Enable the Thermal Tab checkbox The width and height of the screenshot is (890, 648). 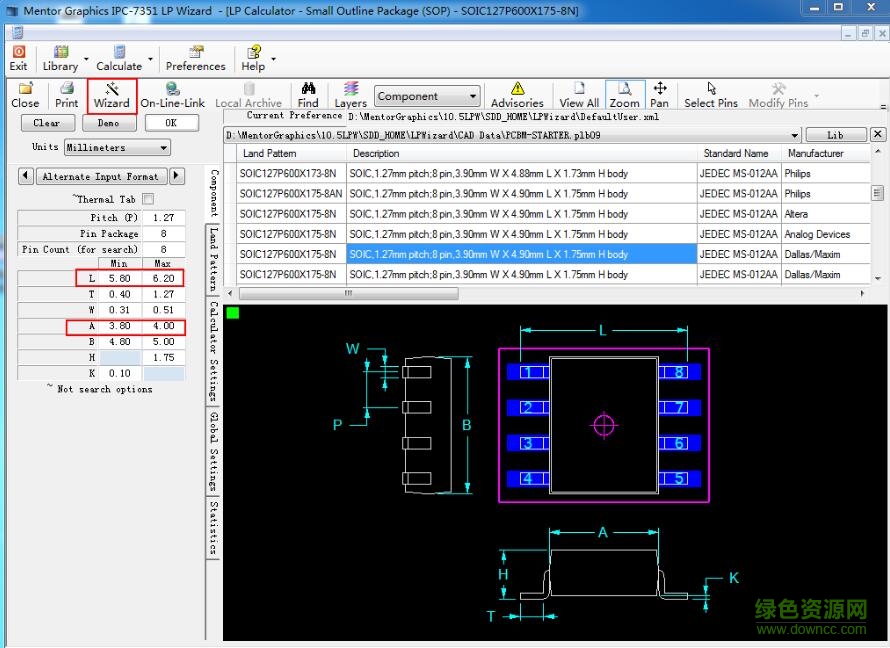coord(148,199)
